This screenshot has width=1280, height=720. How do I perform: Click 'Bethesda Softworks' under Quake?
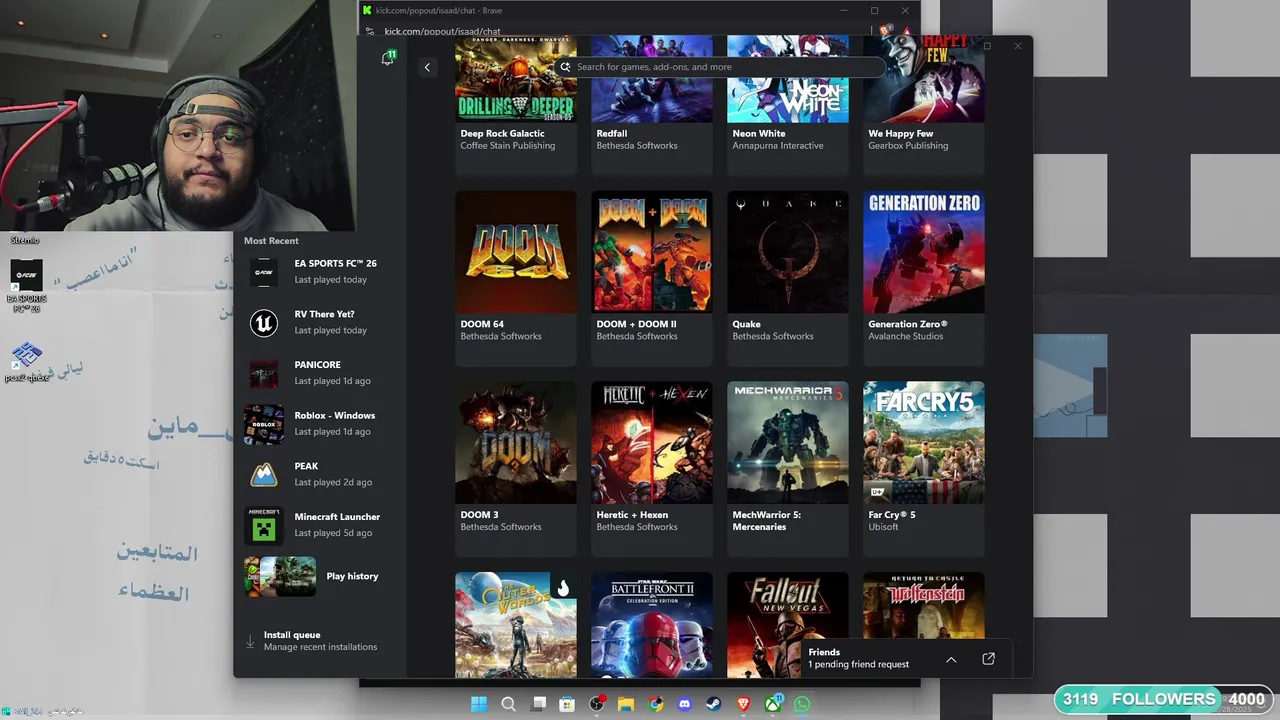(x=773, y=336)
